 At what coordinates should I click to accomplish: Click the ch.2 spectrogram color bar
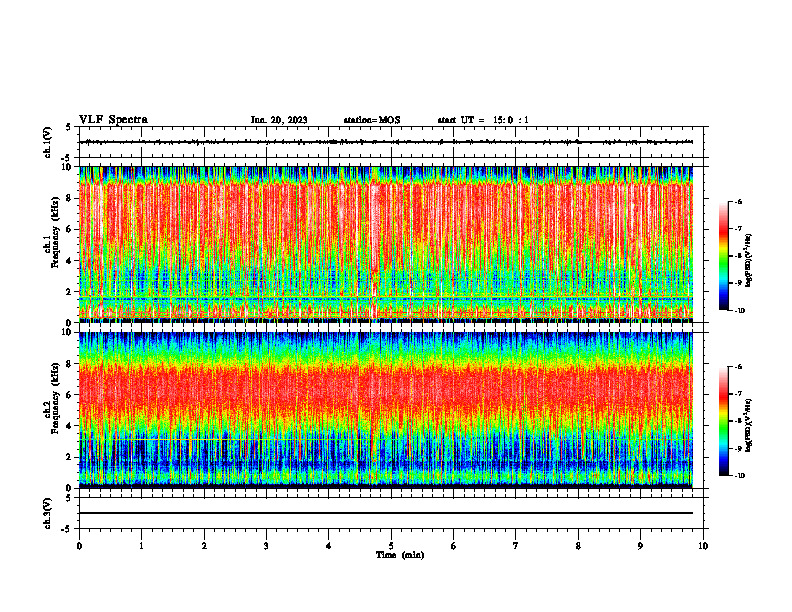click(x=724, y=421)
